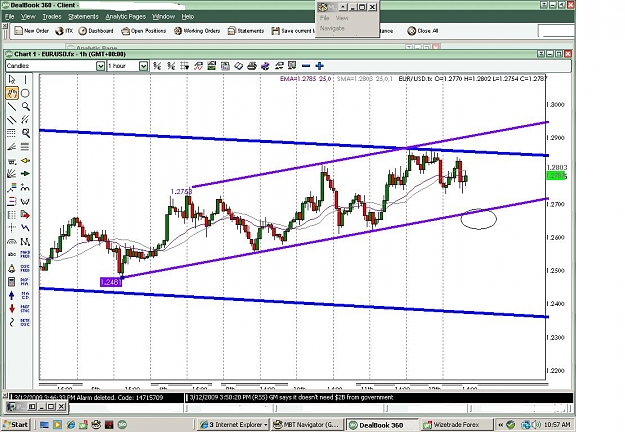625x432 pixels.
Task: Click the 1.2481 price label
Action: [111, 282]
